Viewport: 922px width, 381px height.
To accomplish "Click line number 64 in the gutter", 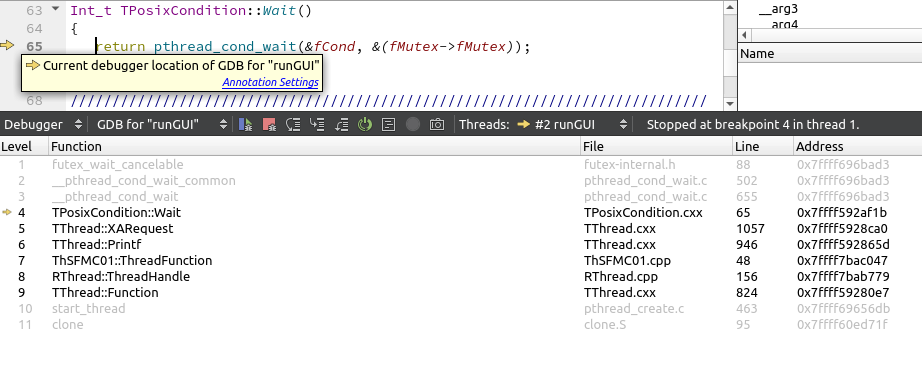I will coord(35,28).
